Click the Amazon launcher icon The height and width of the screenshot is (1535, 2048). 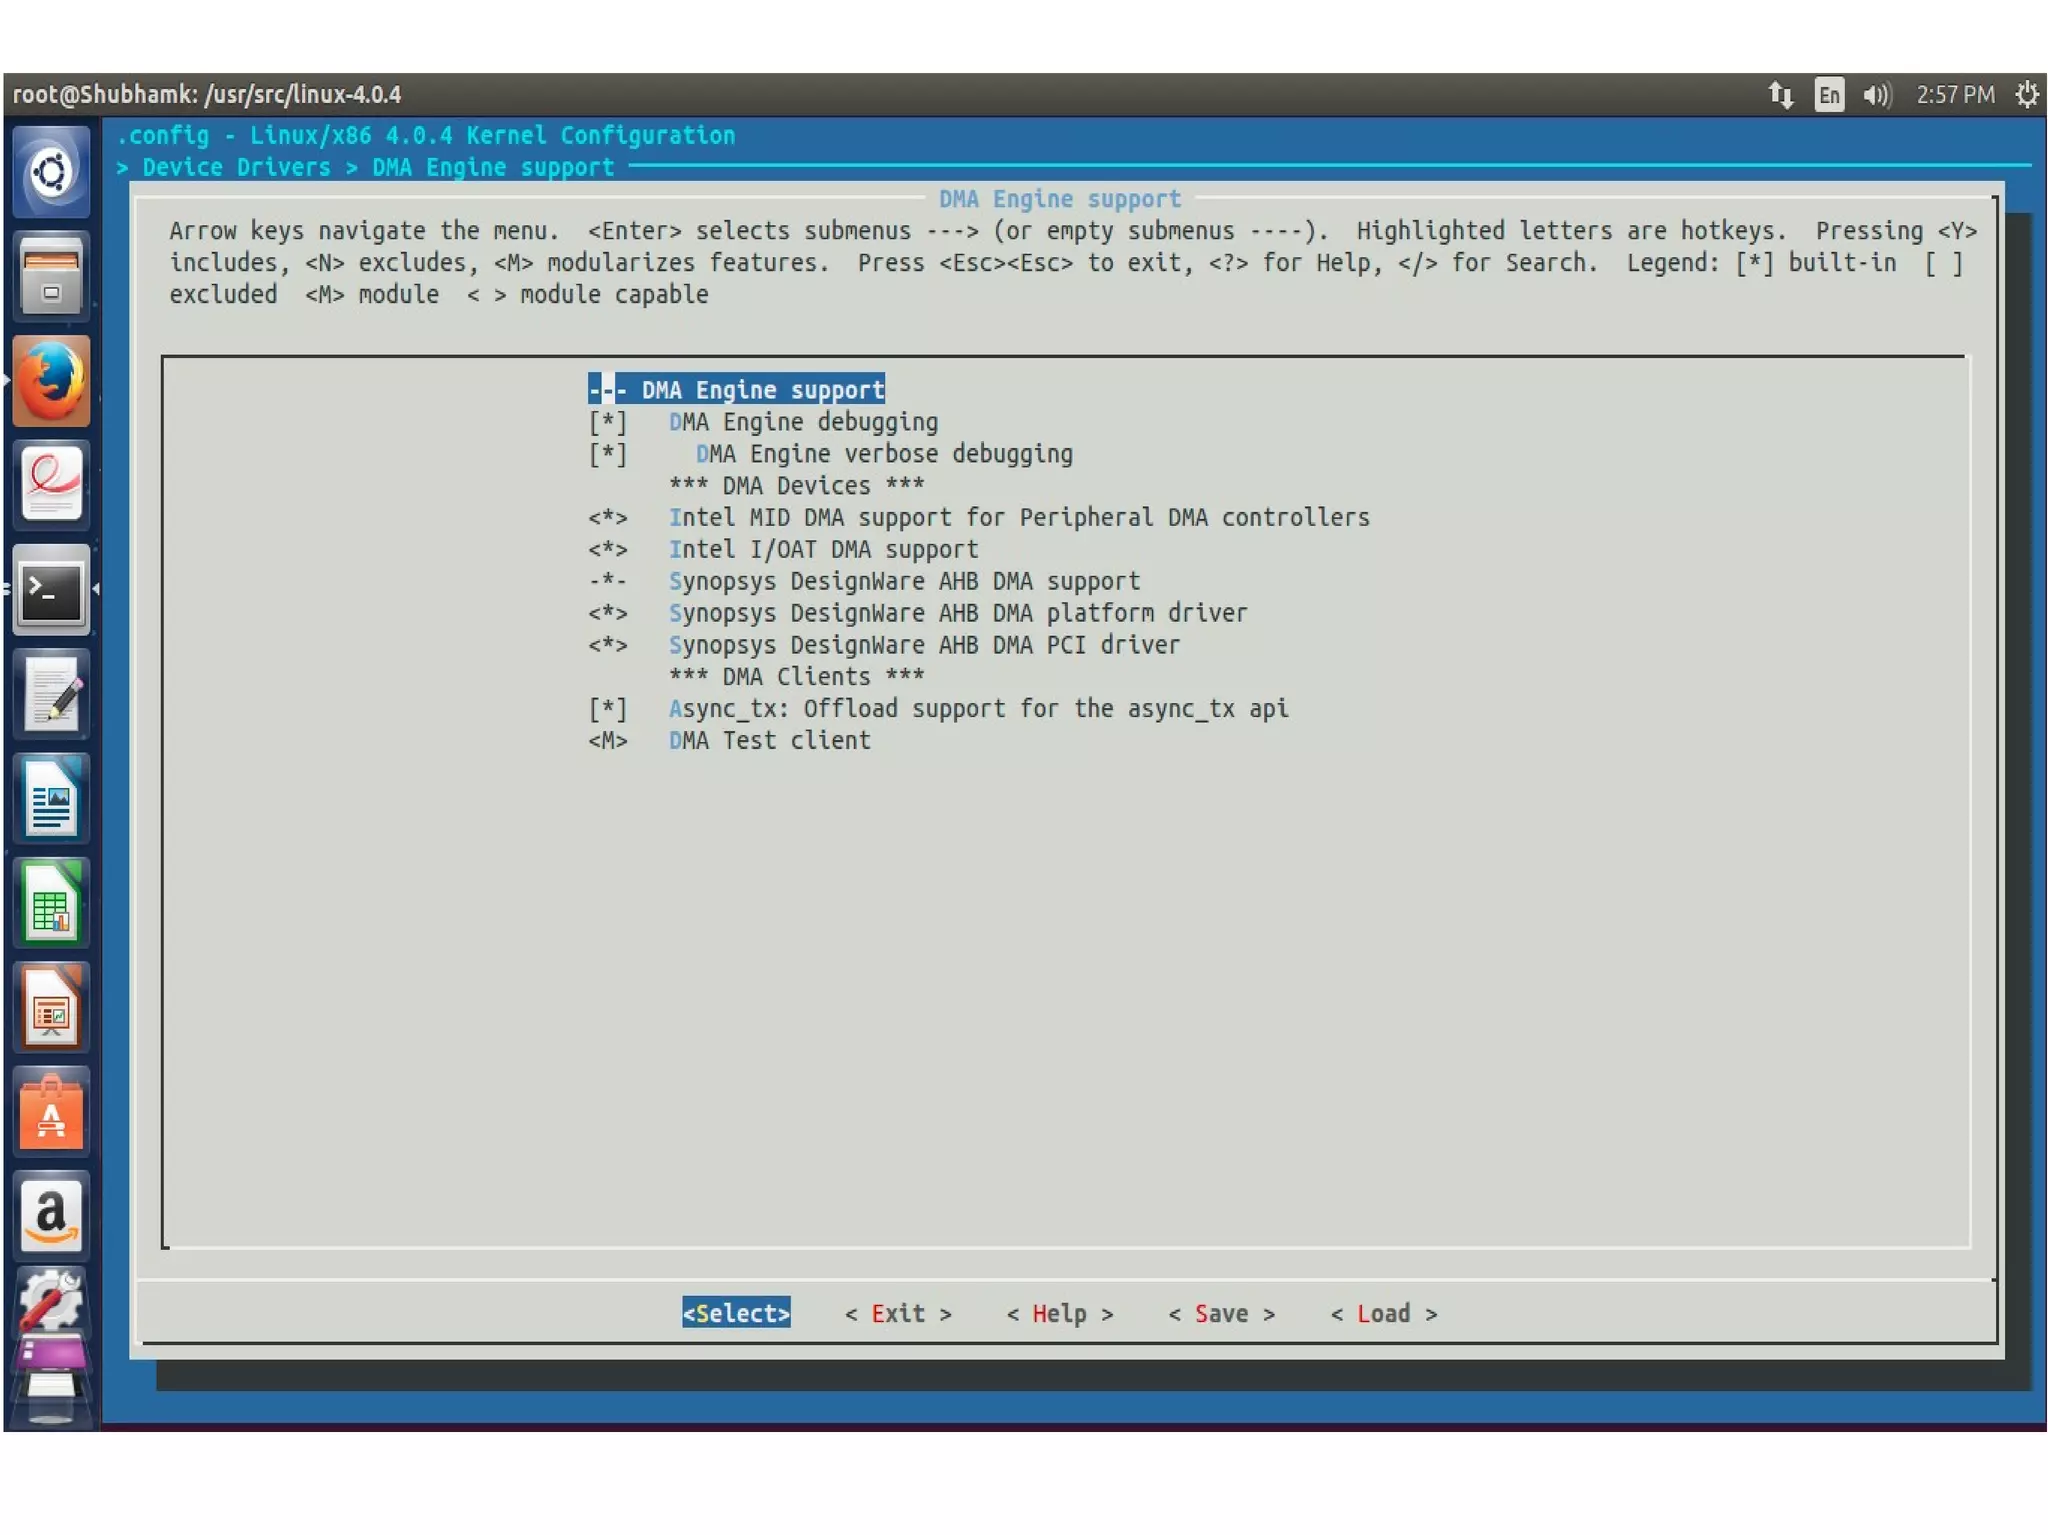51,1217
